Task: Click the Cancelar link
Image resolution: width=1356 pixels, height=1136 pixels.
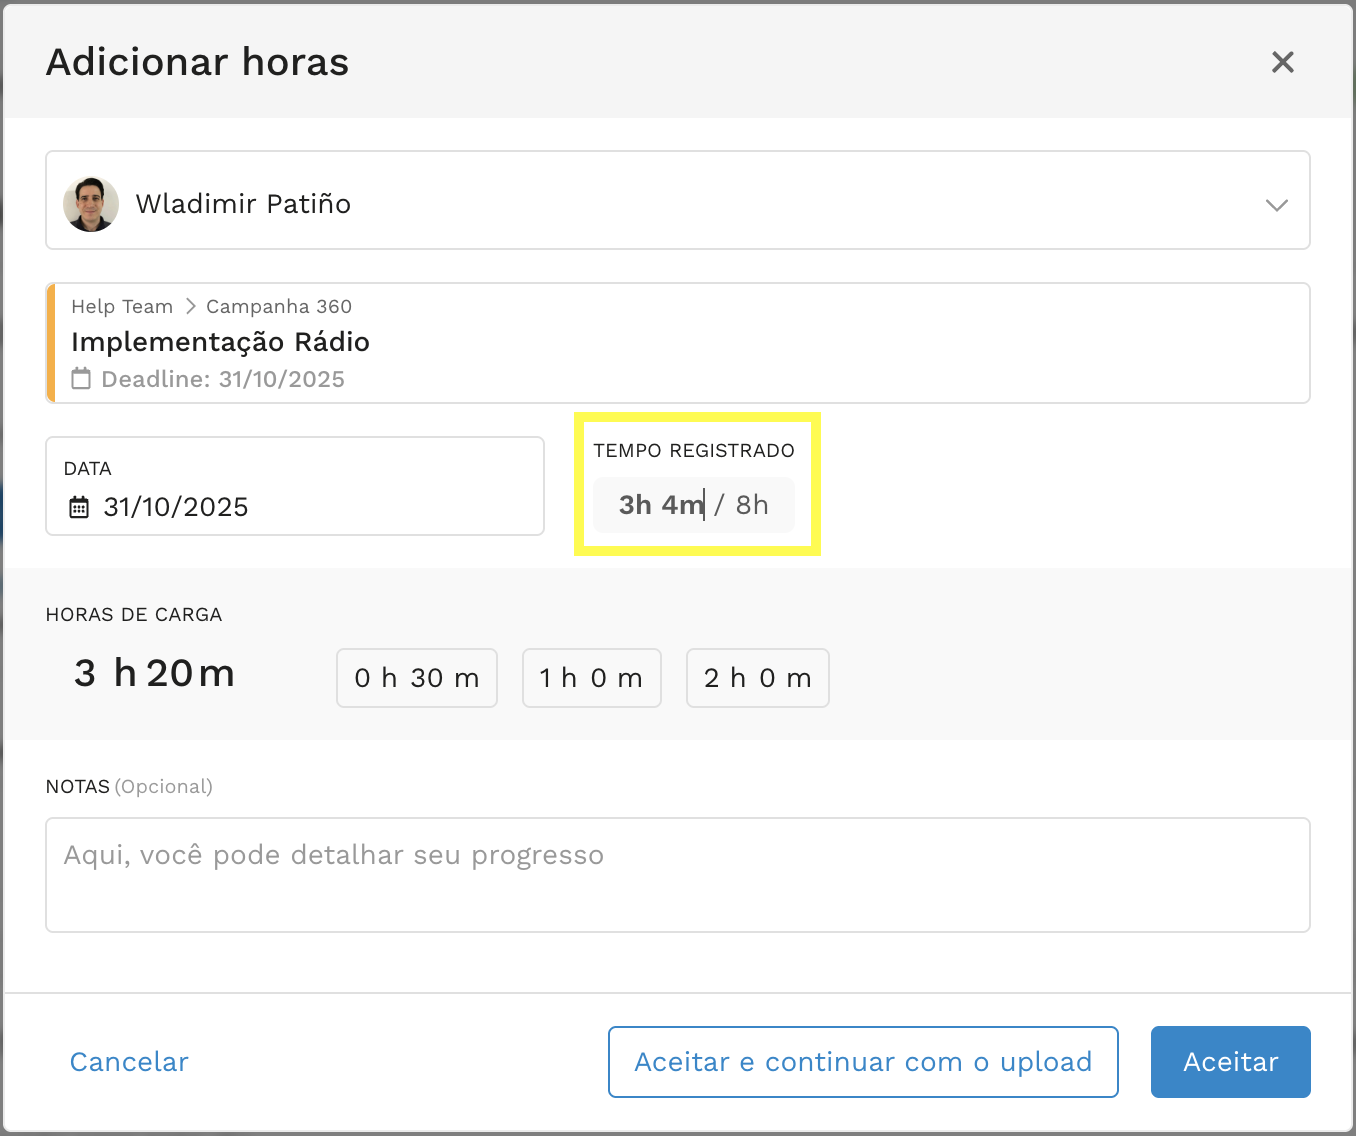Action: coord(129,1062)
